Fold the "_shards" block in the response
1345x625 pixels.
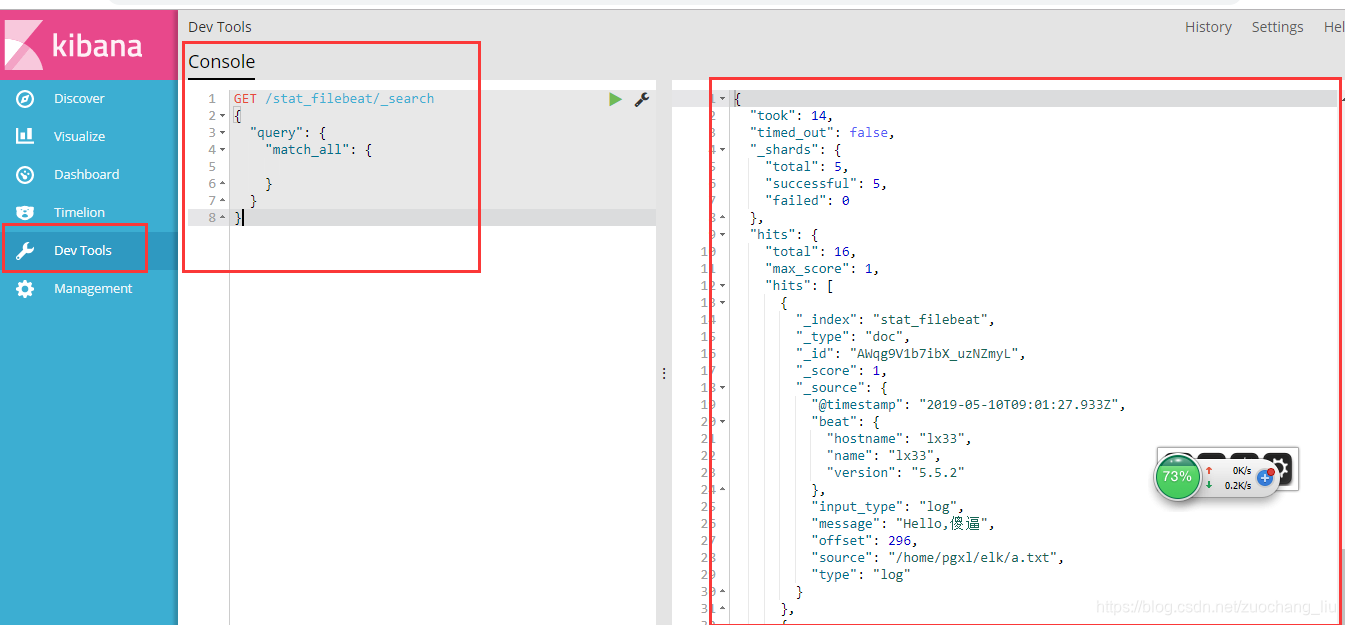pos(724,150)
